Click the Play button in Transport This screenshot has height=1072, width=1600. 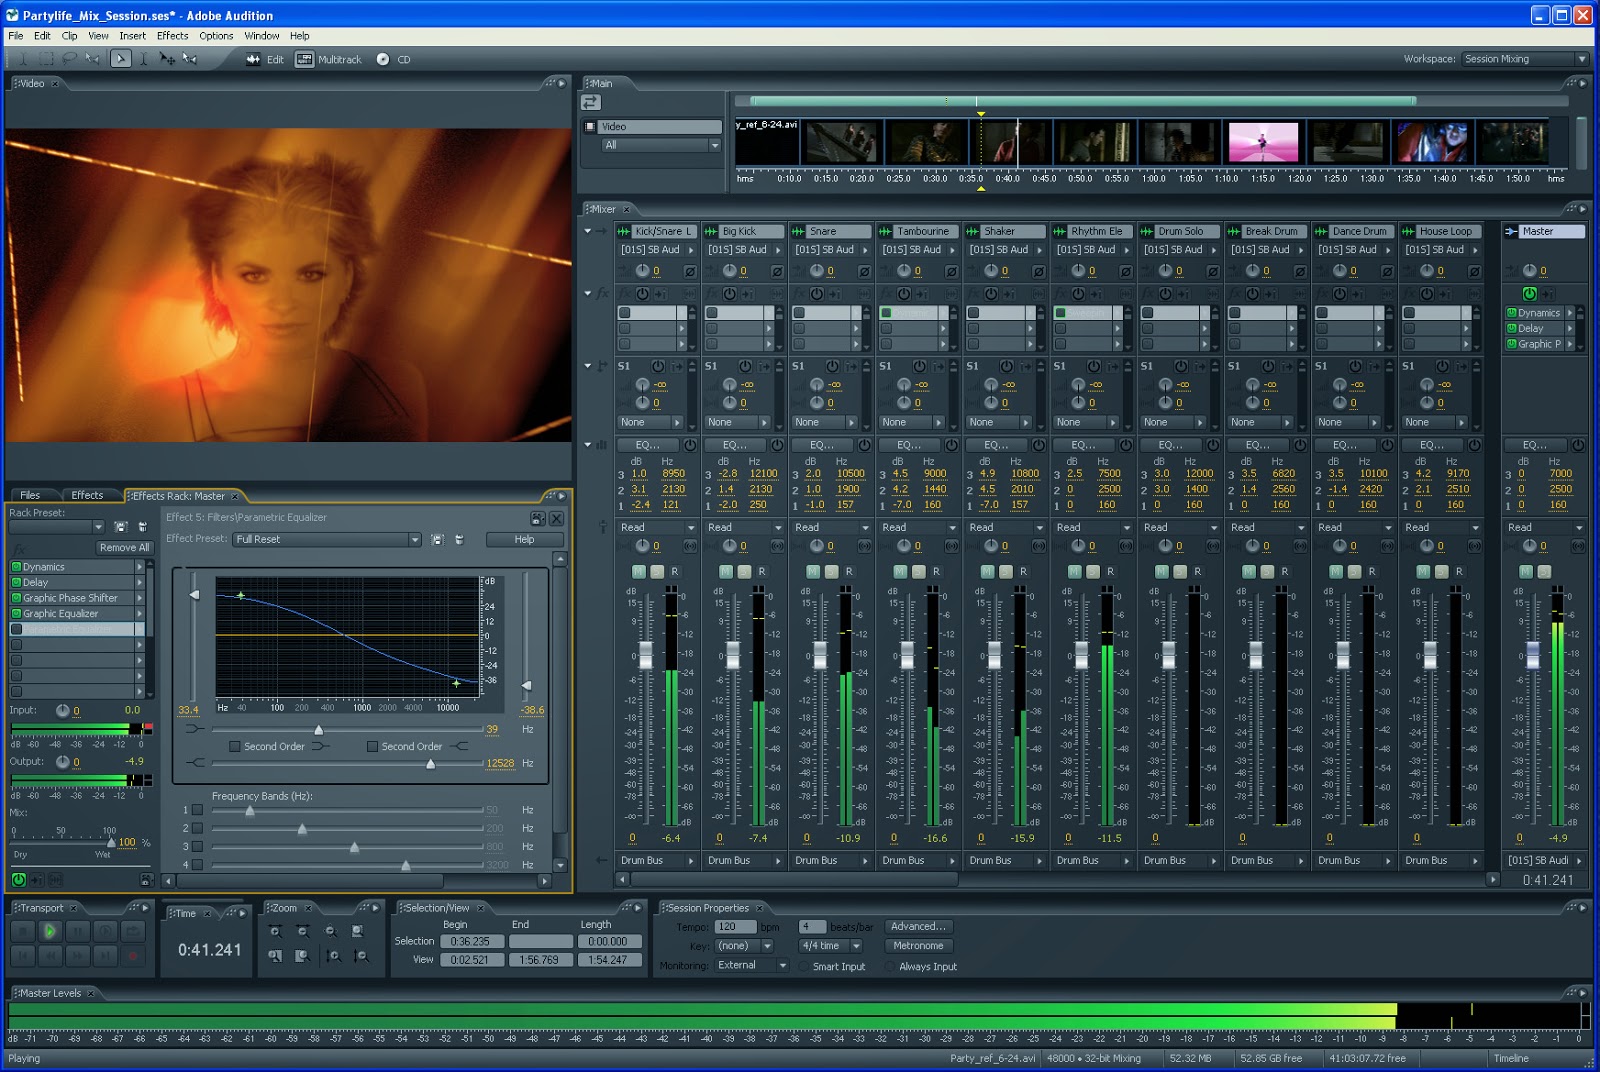[x=49, y=931]
